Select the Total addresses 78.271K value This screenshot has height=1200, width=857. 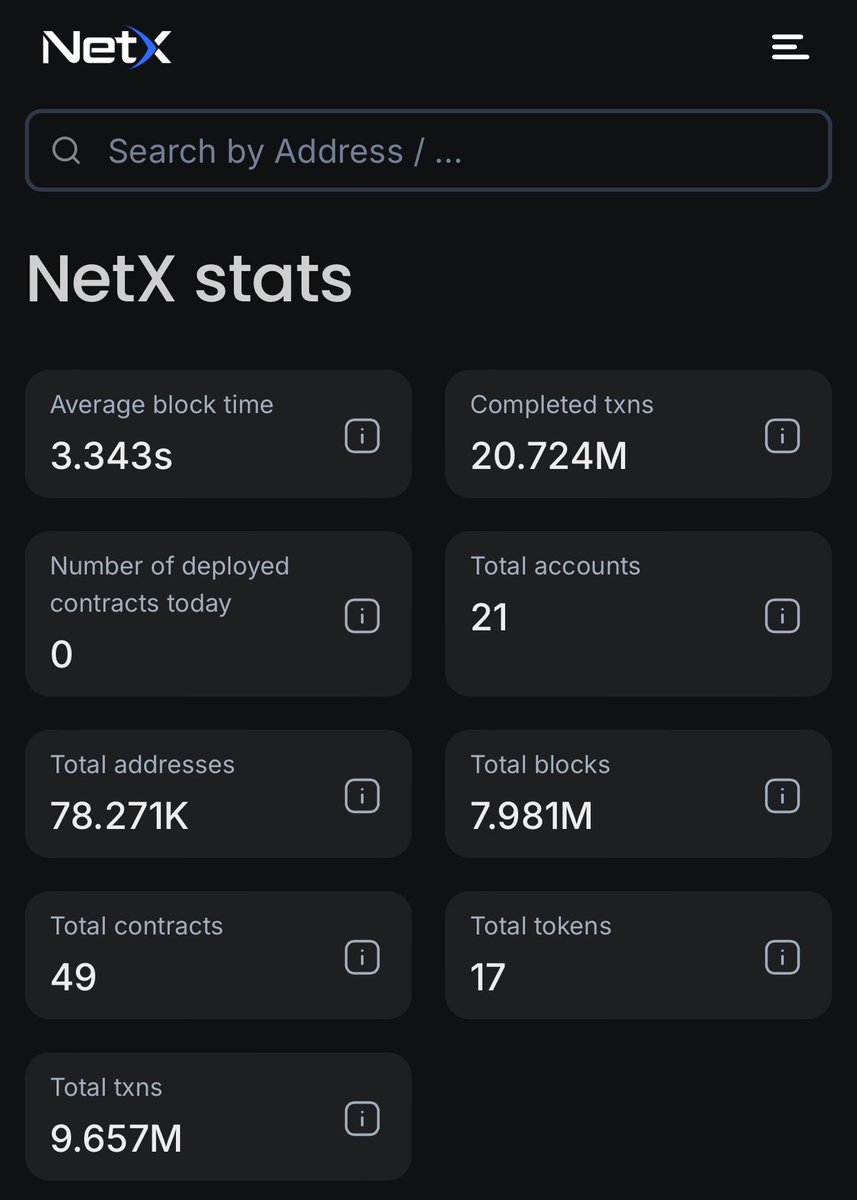tap(119, 817)
